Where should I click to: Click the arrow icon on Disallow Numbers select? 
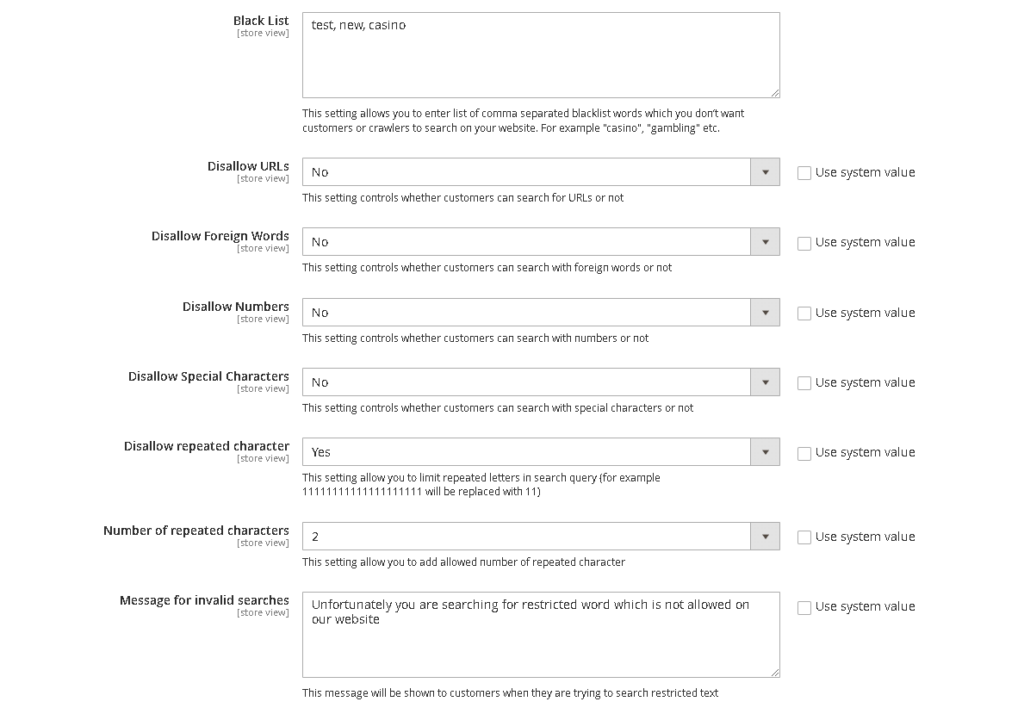[765, 312]
